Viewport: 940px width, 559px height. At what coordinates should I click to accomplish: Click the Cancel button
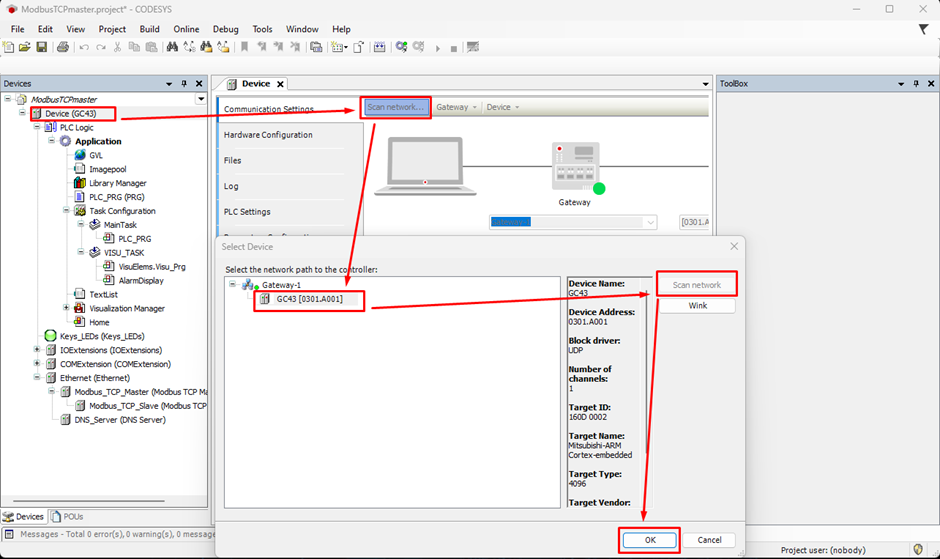coord(709,540)
